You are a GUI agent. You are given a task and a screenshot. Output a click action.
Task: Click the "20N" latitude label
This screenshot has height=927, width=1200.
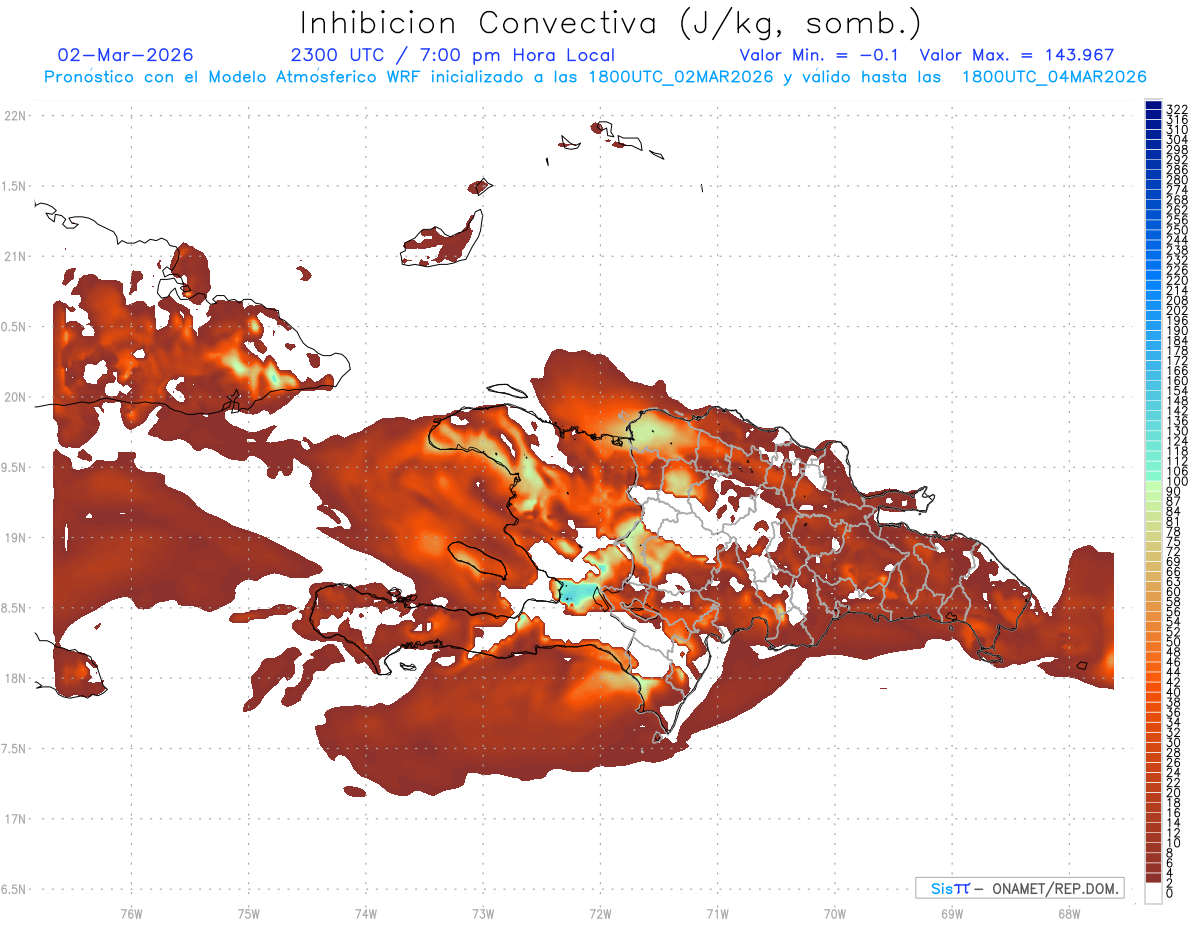(x=15, y=397)
